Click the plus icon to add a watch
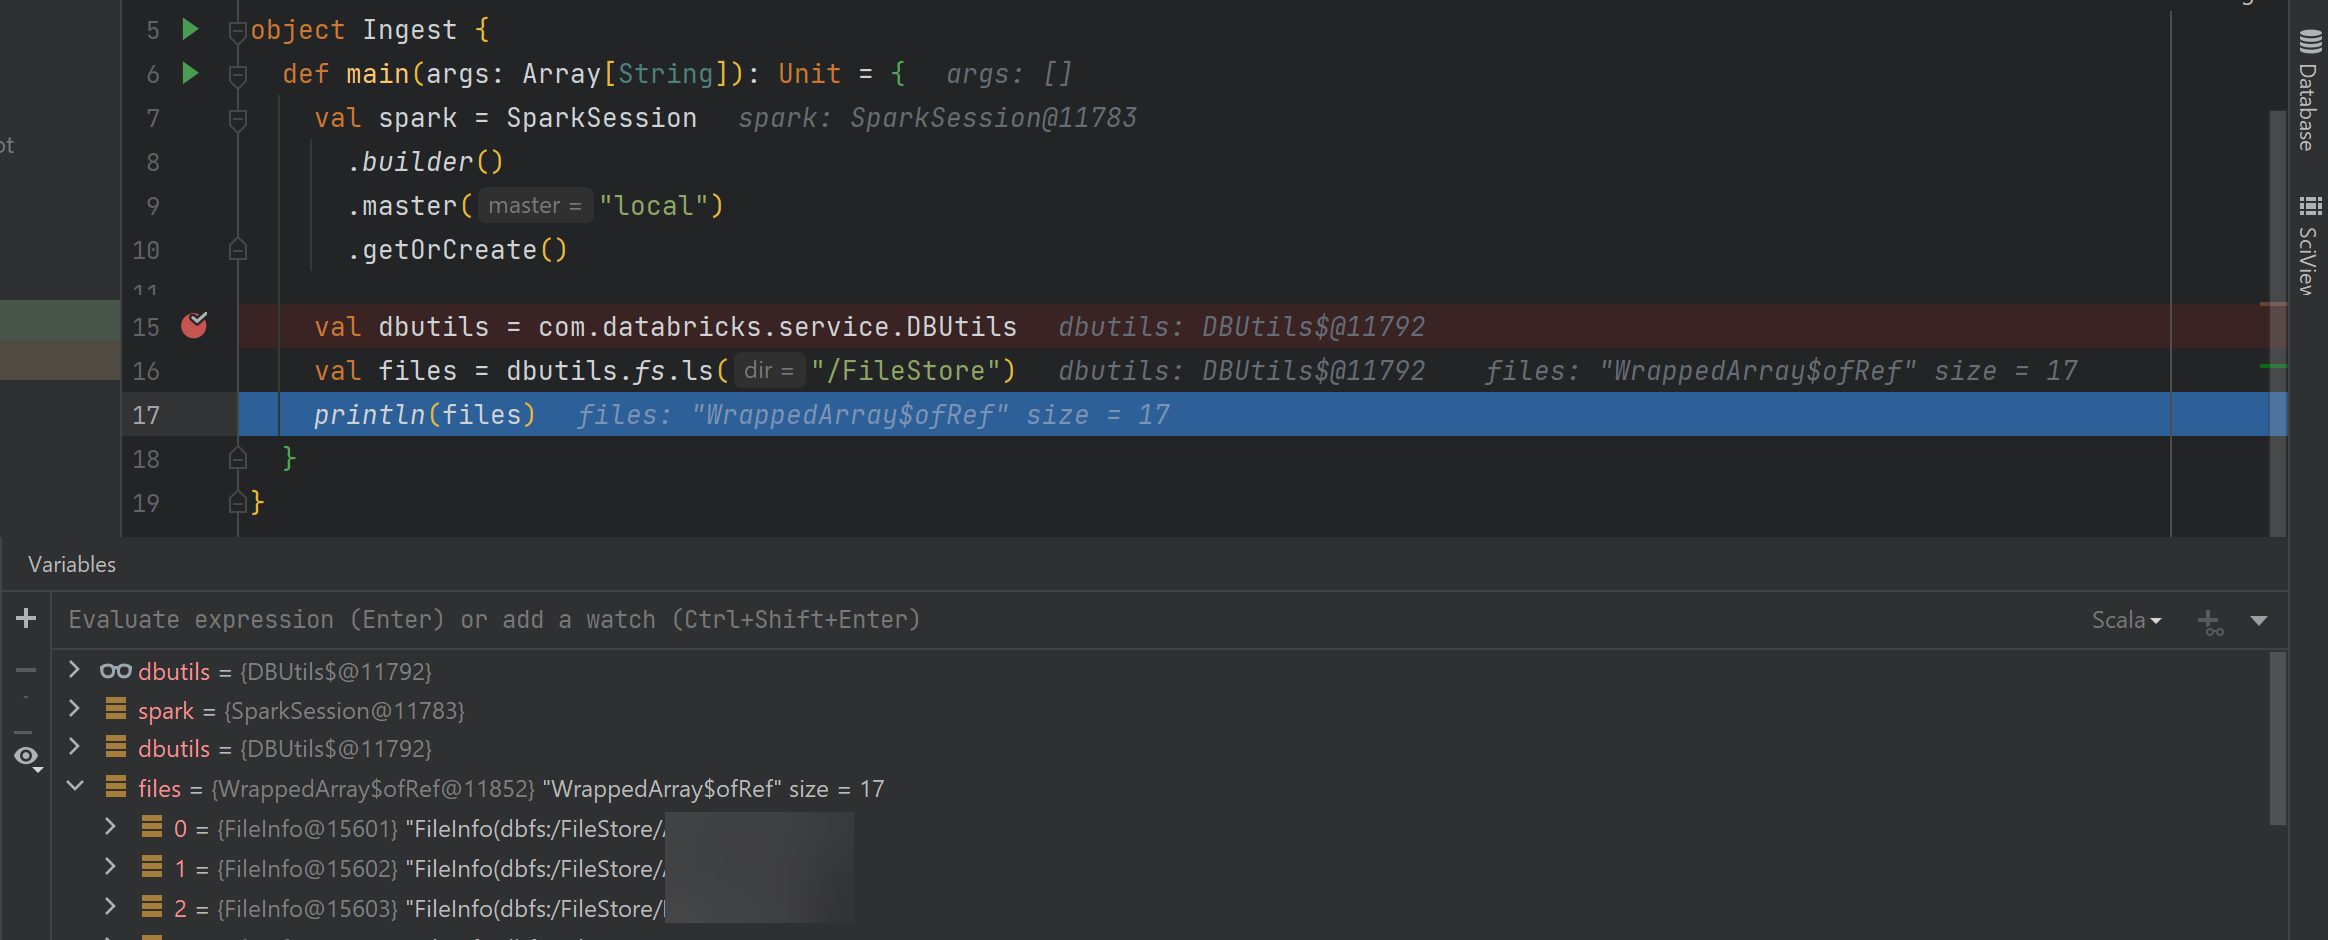 (25, 618)
